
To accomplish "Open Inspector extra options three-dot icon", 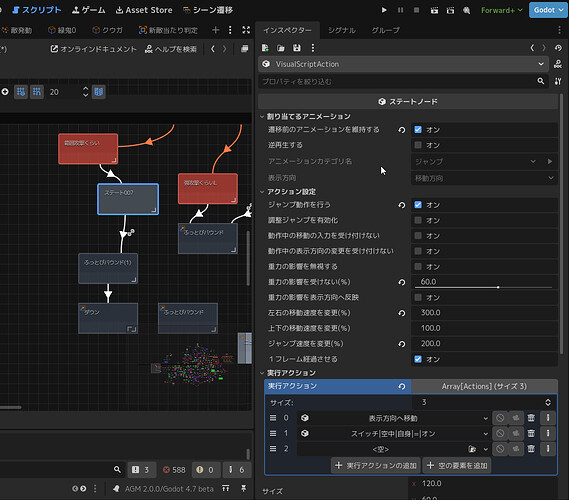I will click(x=313, y=48).
